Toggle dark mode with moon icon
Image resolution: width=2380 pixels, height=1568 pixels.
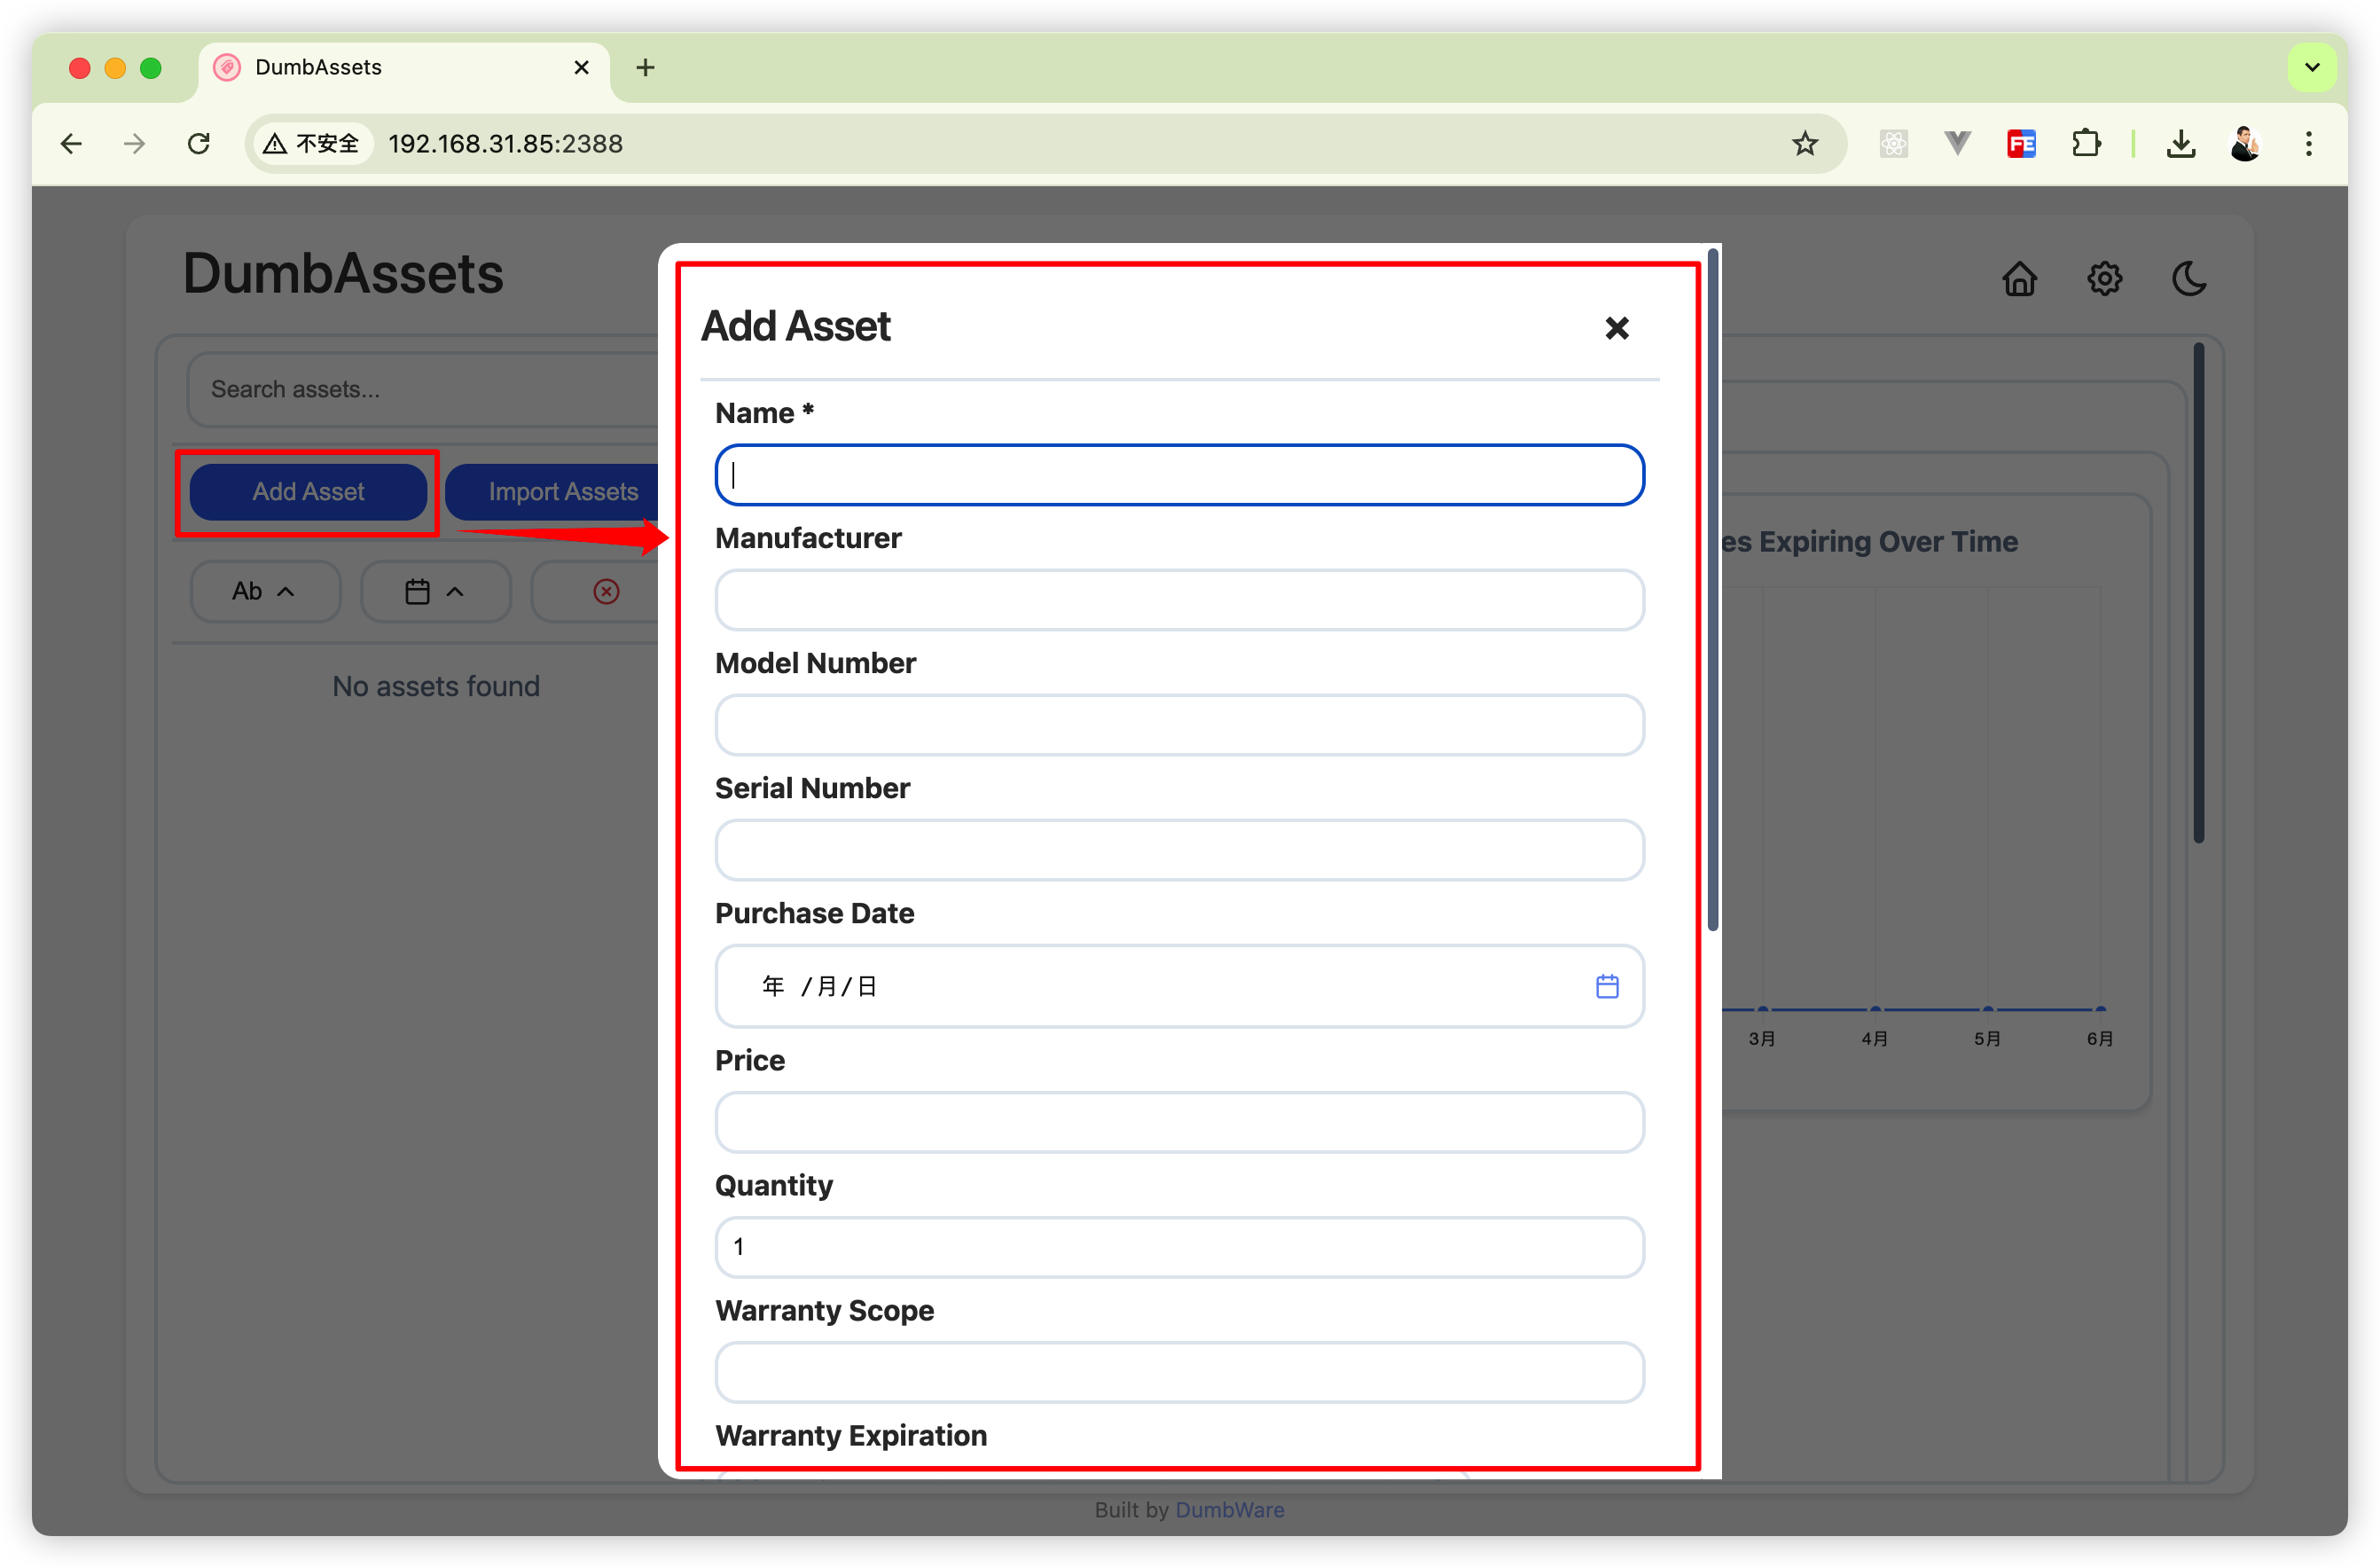pos(2188,279)
